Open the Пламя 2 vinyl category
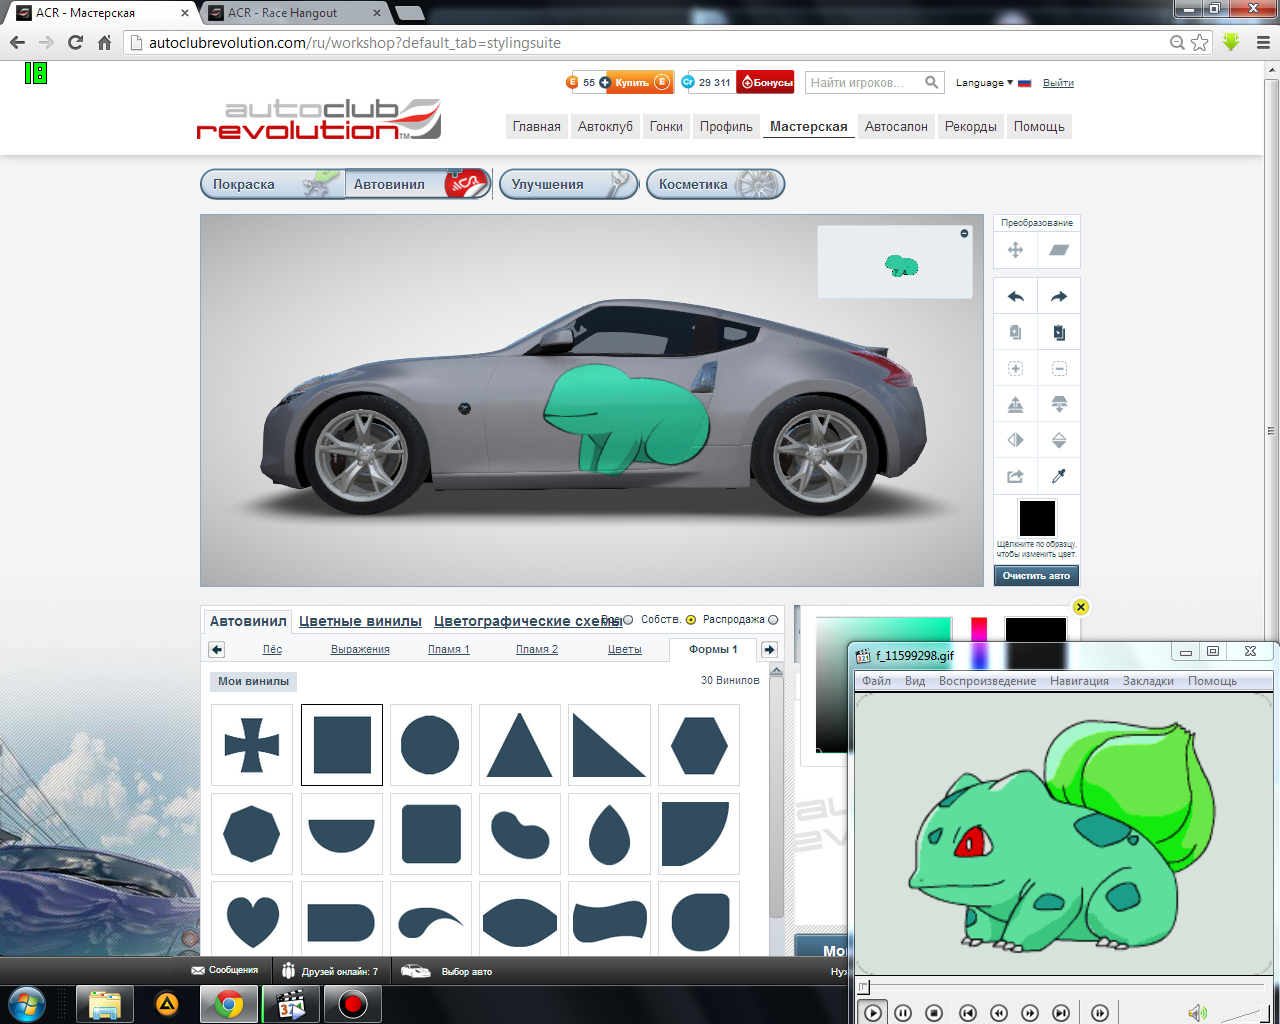This screenshot has width=1280, height=1024. 537,650
